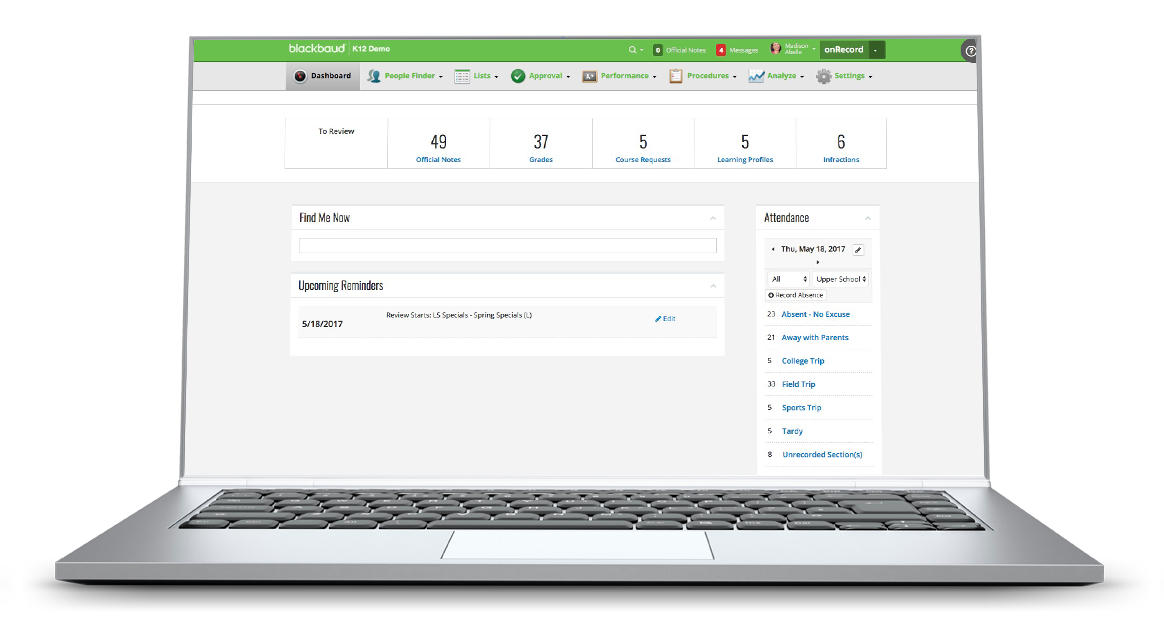Collapse the Find Me Now panel
1164x638 pixels.
(x=714, y=217)
